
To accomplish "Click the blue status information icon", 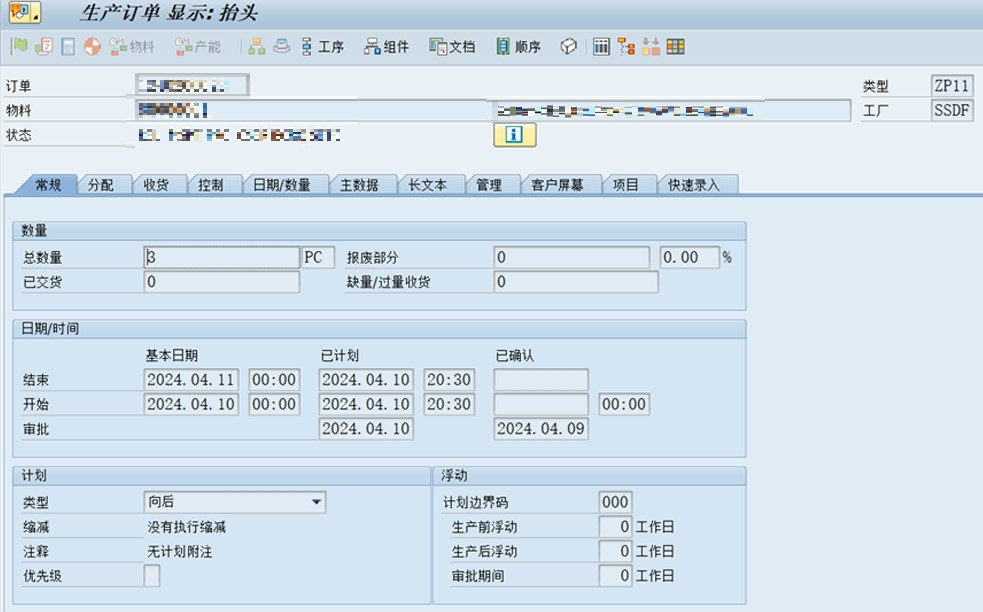I will 514,136.
